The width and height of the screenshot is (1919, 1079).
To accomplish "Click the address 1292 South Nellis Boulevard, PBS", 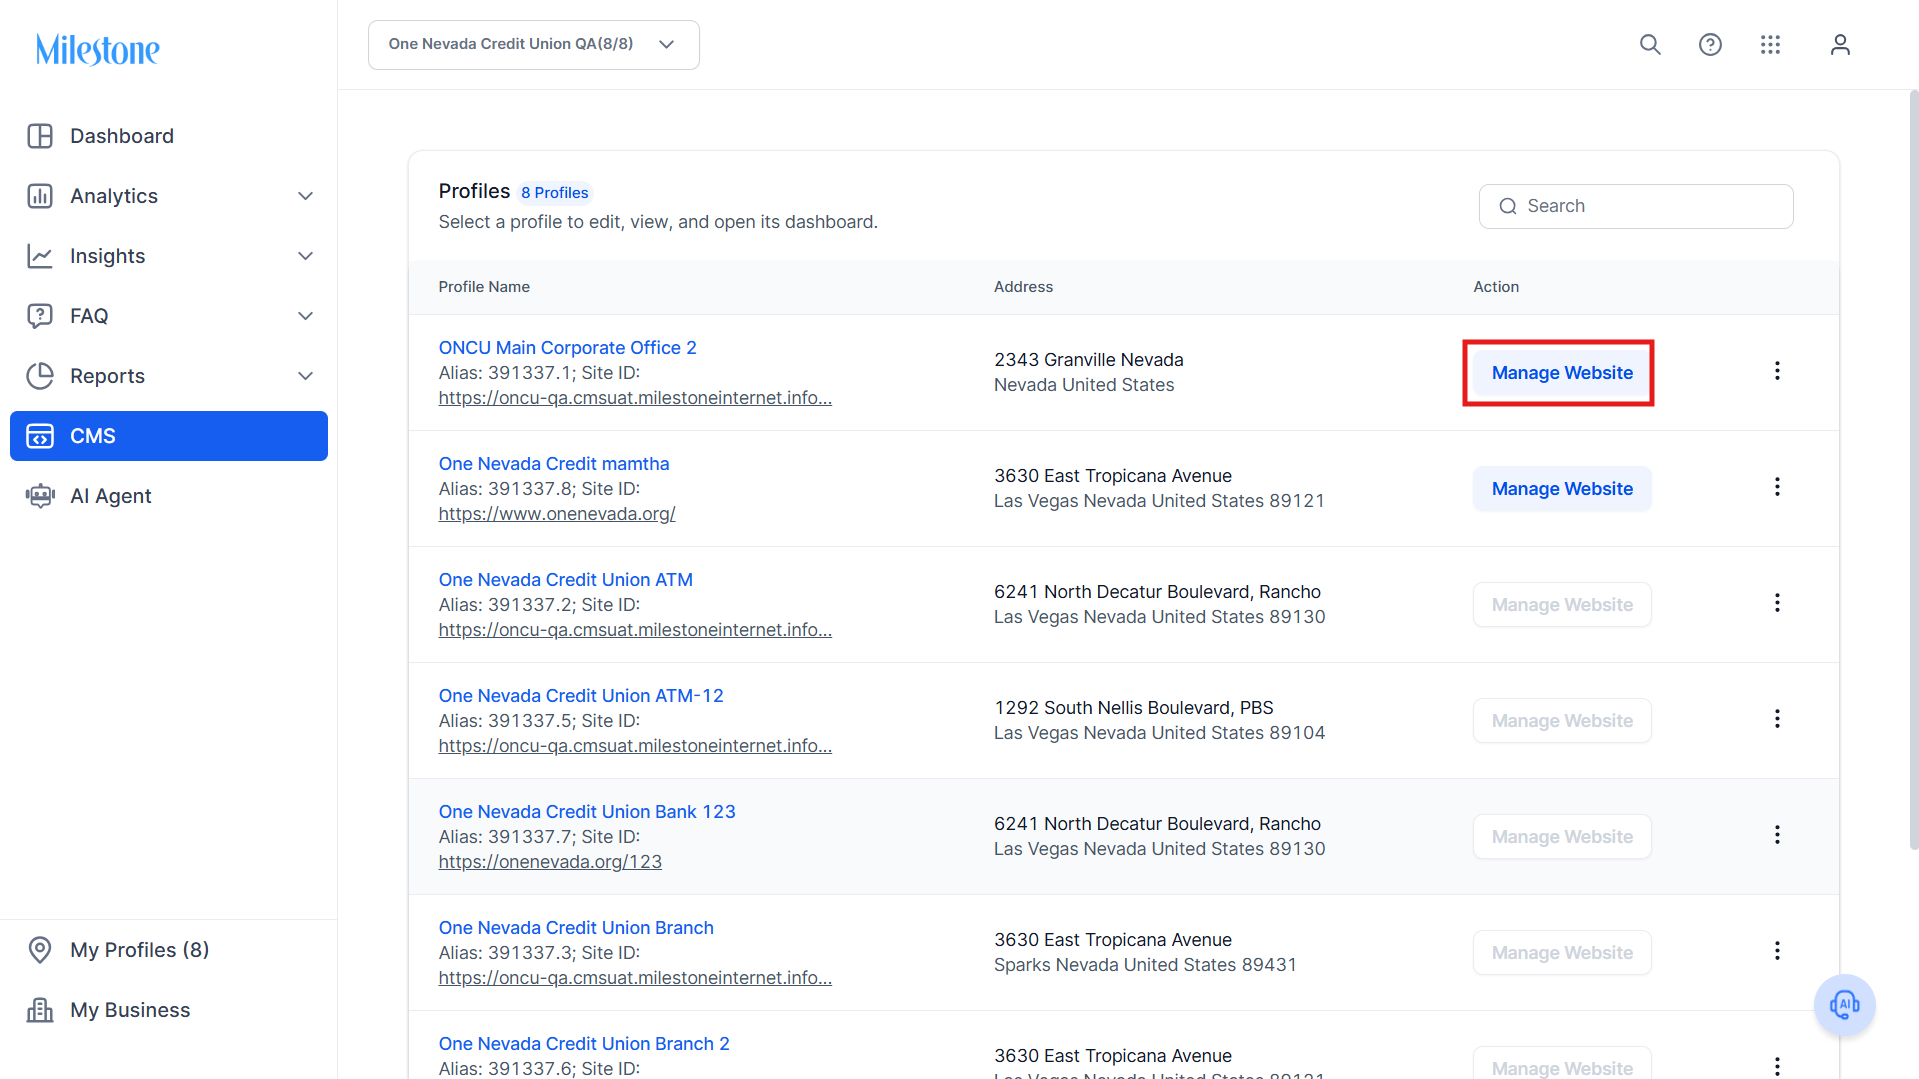I will point(1134,708).
